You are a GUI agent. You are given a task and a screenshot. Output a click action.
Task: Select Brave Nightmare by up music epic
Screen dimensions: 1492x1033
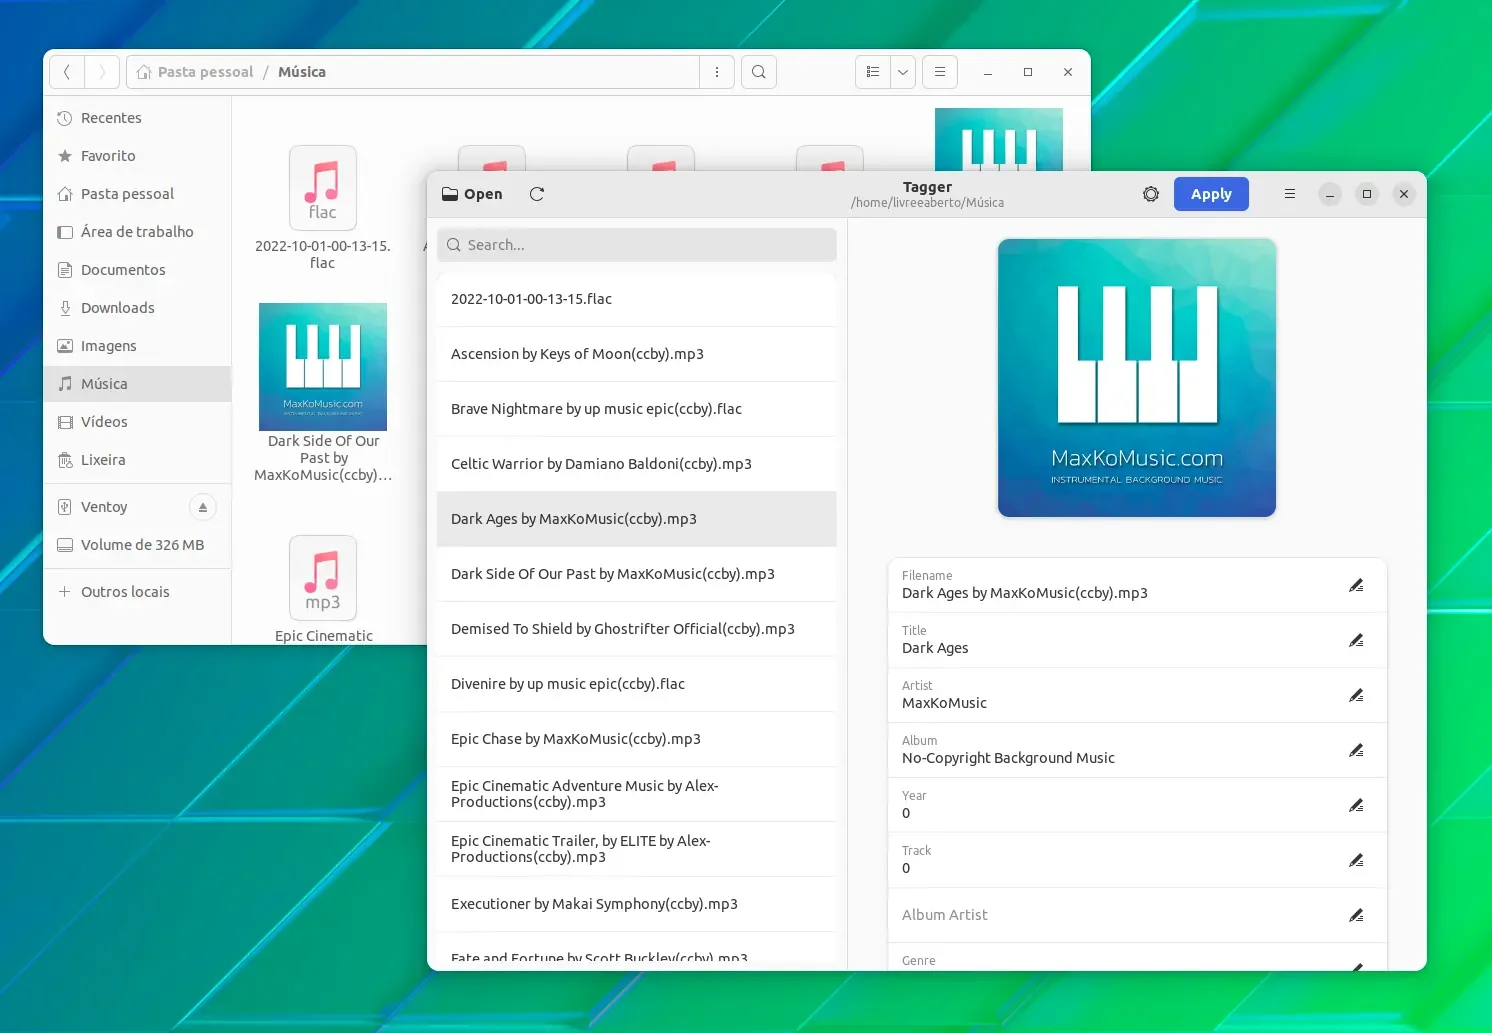coord(637,409)
